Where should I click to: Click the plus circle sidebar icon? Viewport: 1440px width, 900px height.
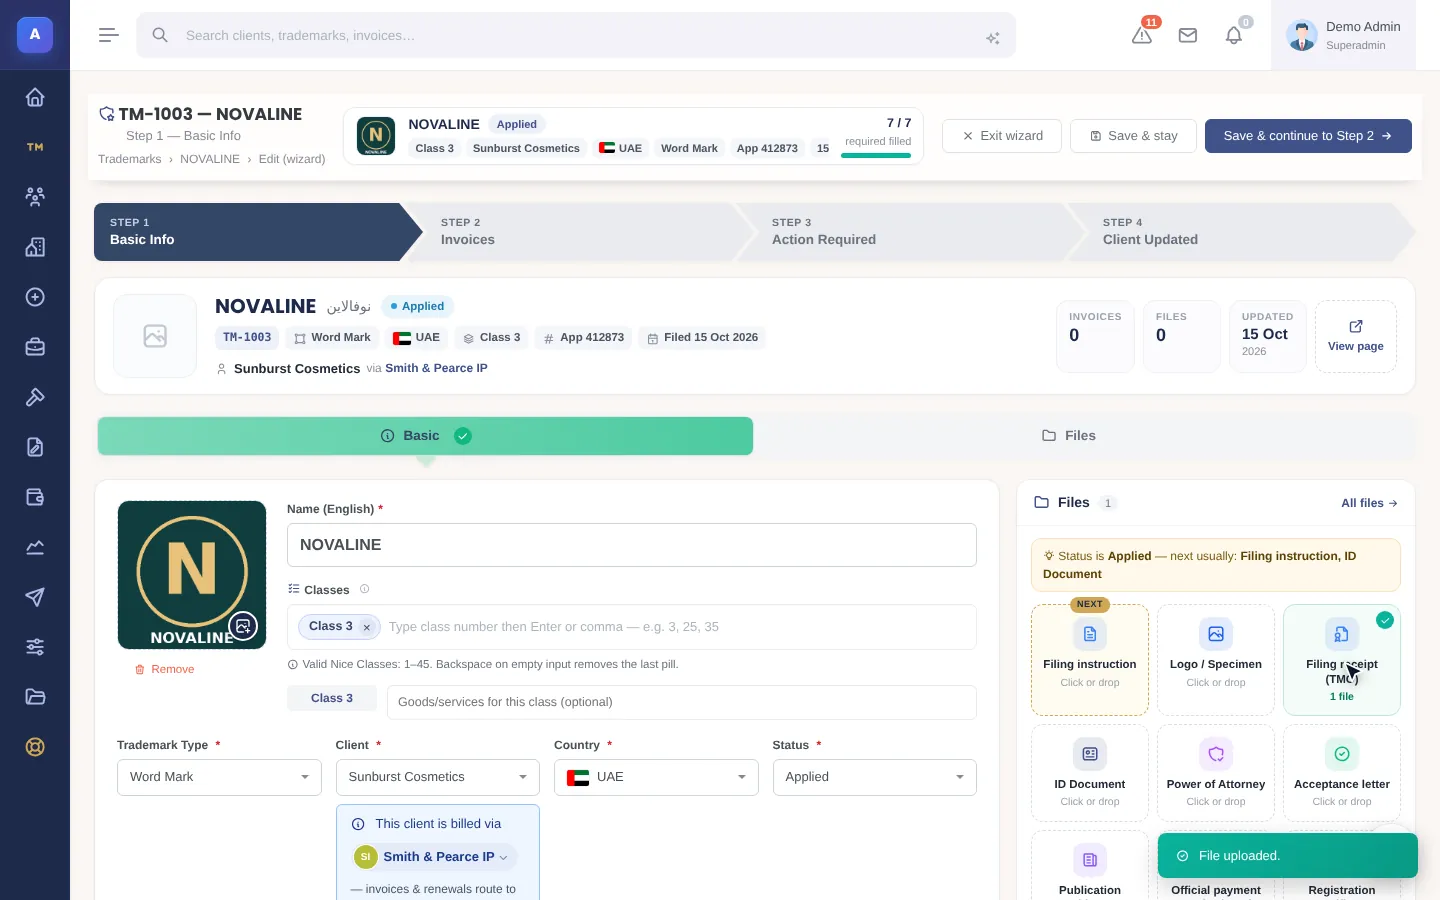click(x=35, y=297)
